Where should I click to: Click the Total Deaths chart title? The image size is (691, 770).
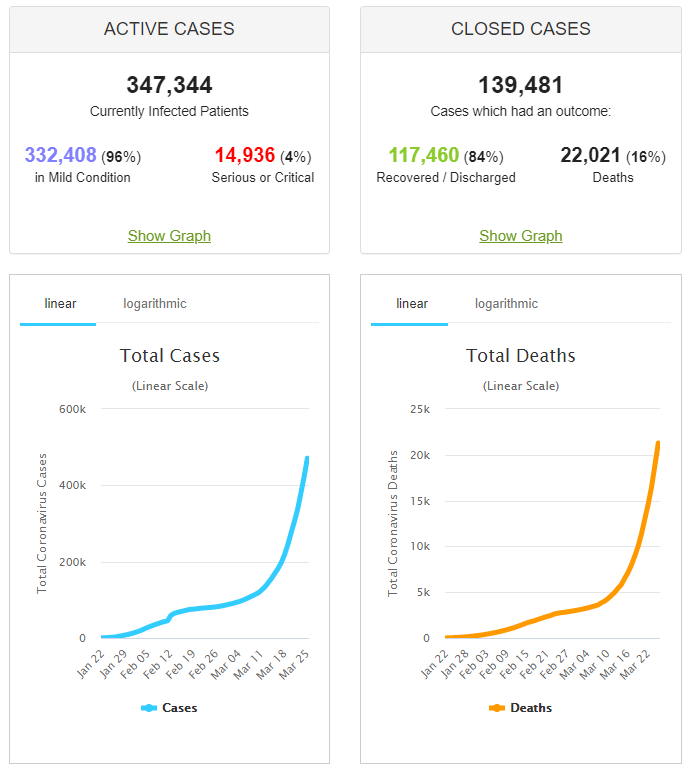click(x=520, y=356)
